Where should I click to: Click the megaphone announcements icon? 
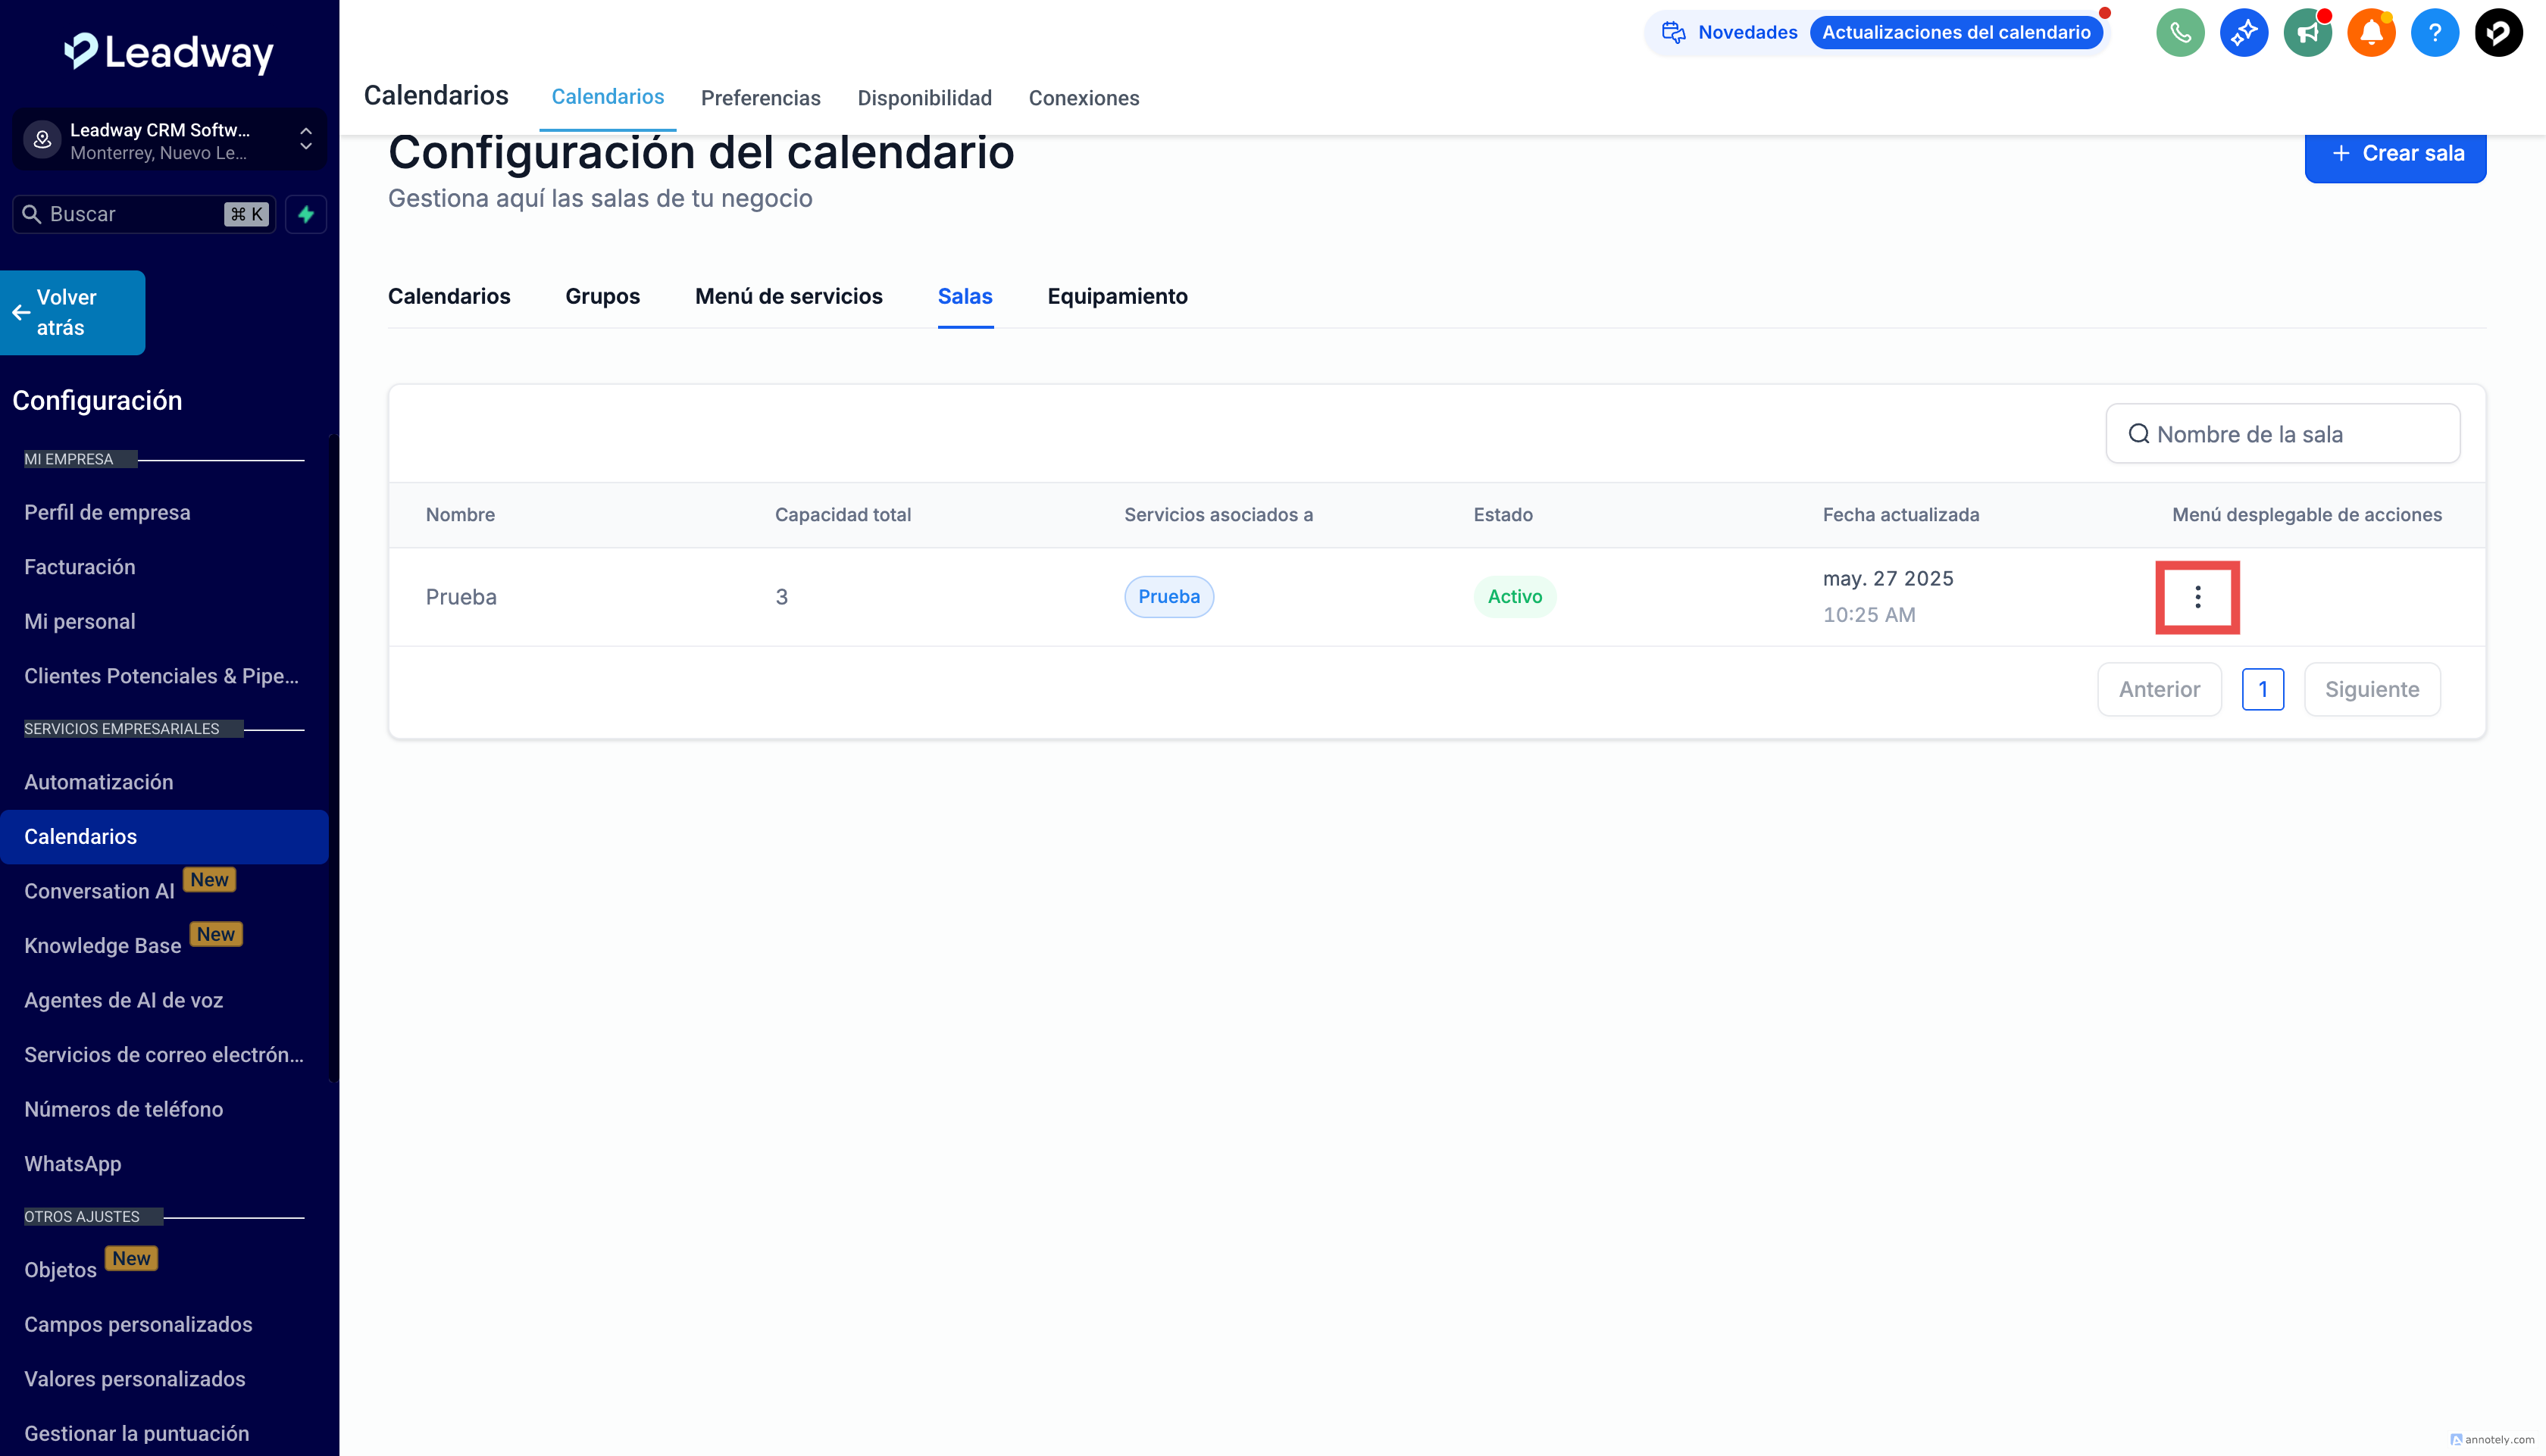tap(2307, 33)
